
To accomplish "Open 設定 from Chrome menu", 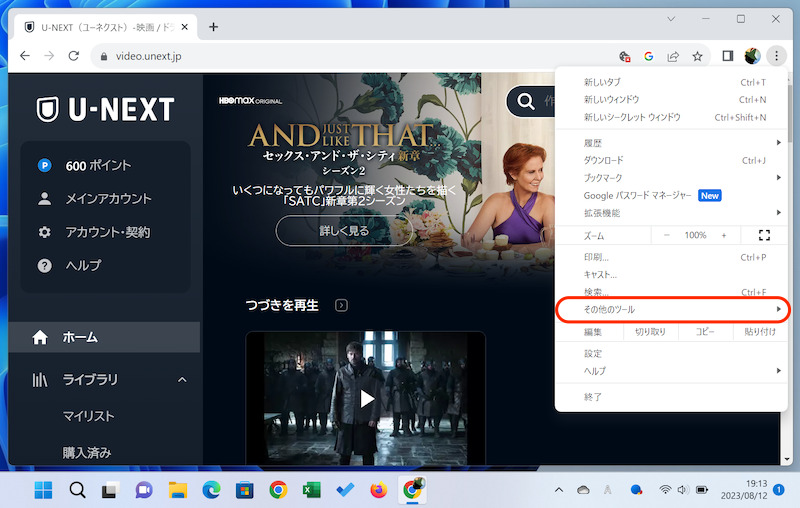I will (x=671, y=353).
